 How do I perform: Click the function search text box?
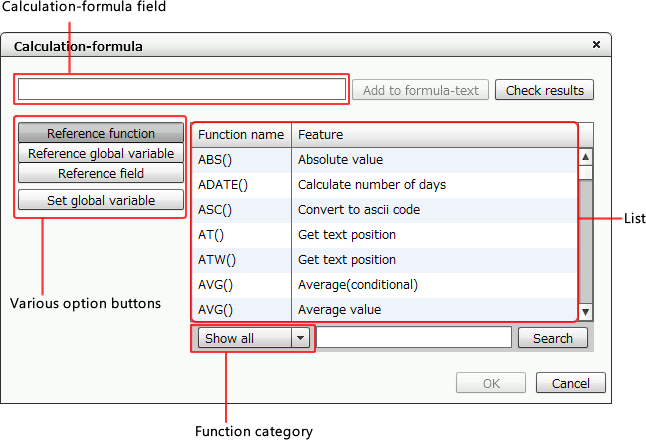click(414, 338)
